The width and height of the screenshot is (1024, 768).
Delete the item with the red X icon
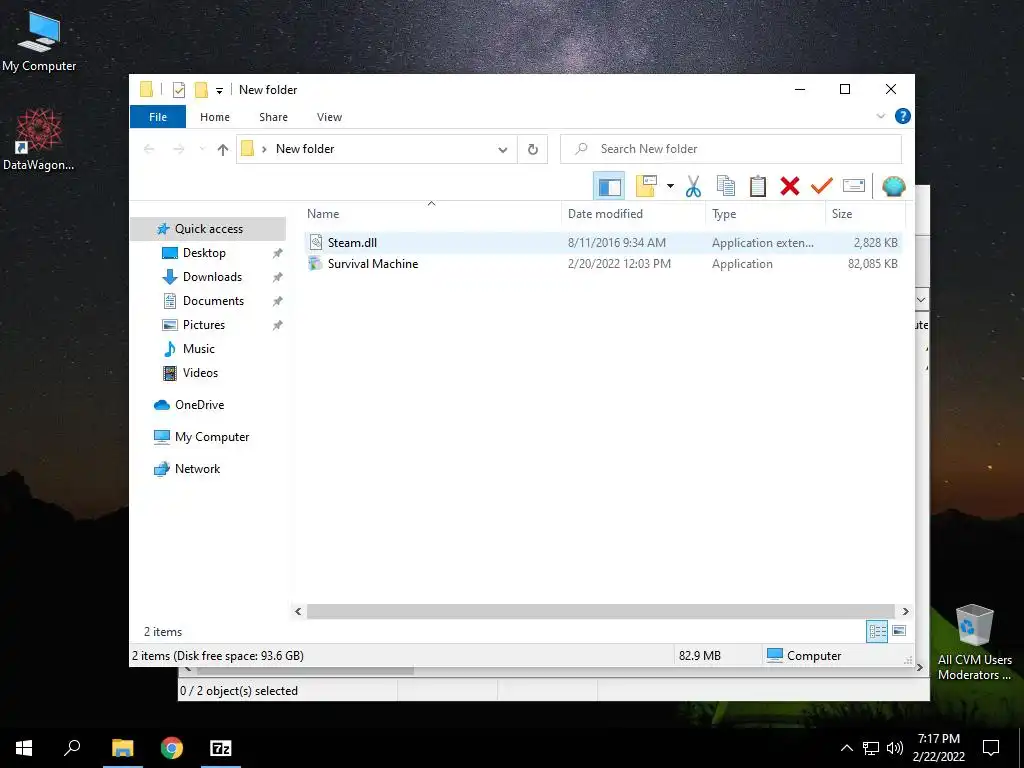click(790, 186)
